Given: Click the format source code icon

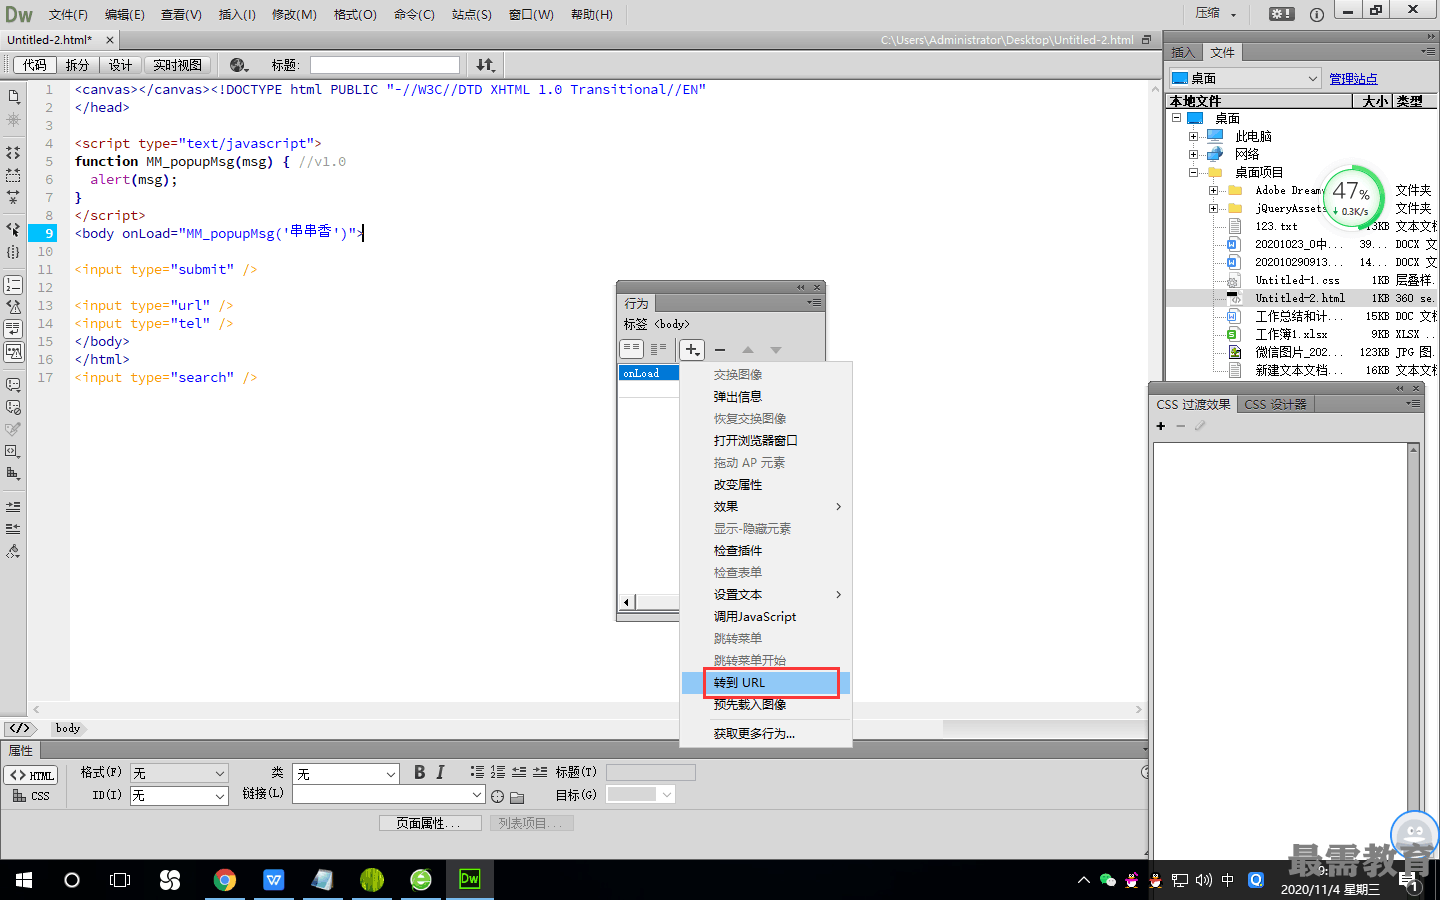Looking at the screenshot, I should (13, 551).
